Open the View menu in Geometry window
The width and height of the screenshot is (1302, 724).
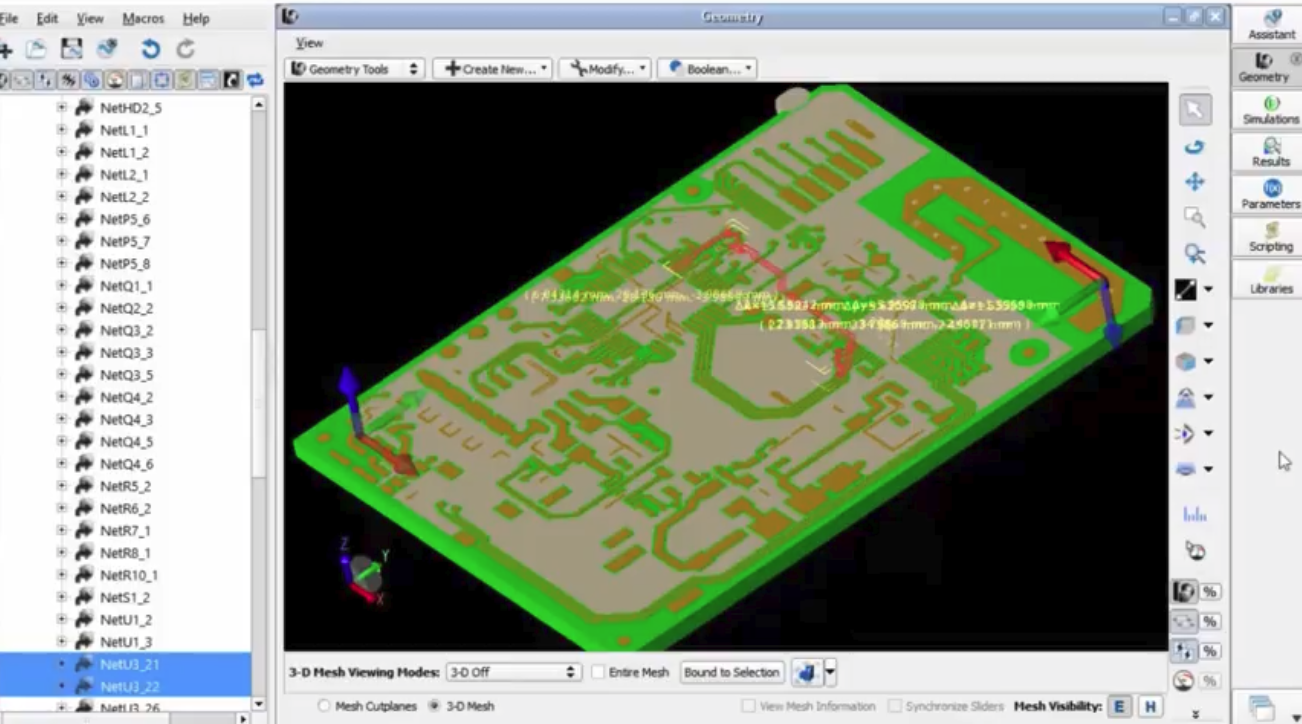(309, 43)
